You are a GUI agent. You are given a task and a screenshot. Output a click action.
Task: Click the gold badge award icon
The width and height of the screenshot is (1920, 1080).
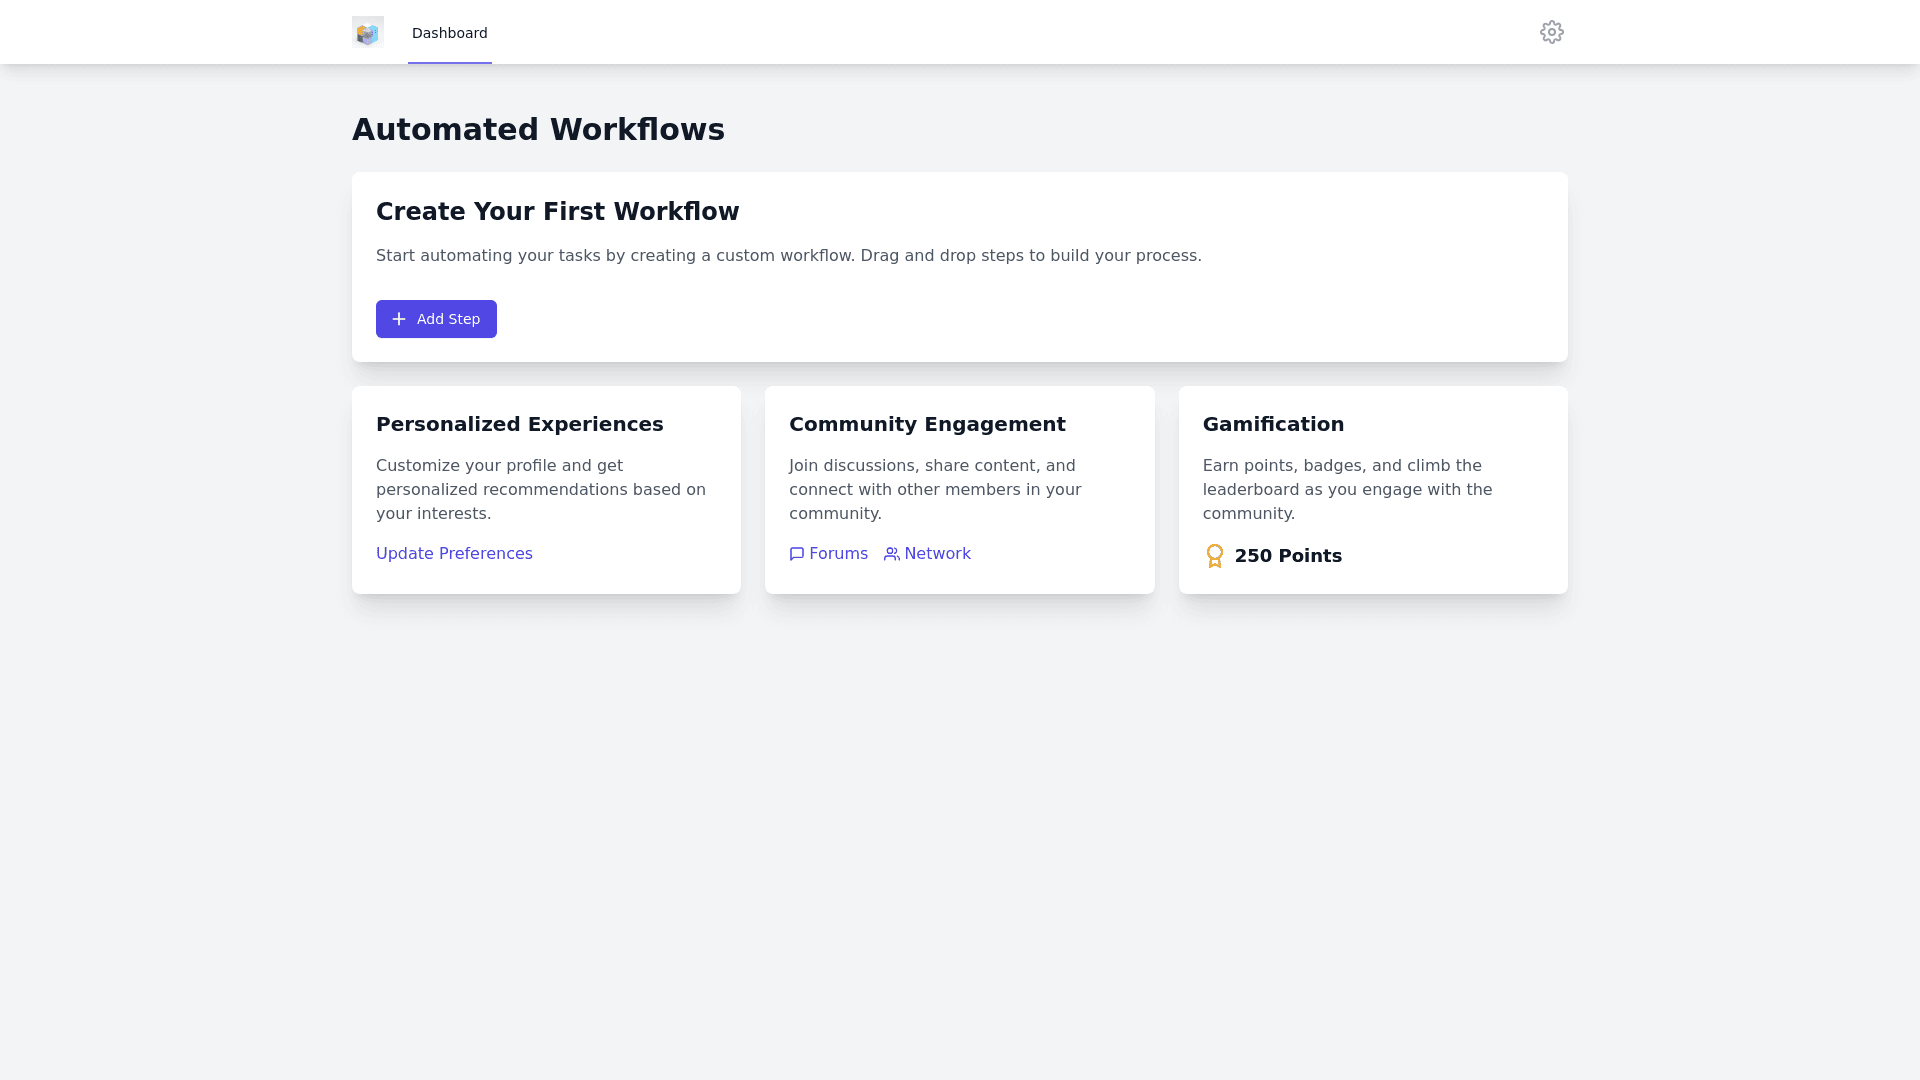pos(1214,556)
